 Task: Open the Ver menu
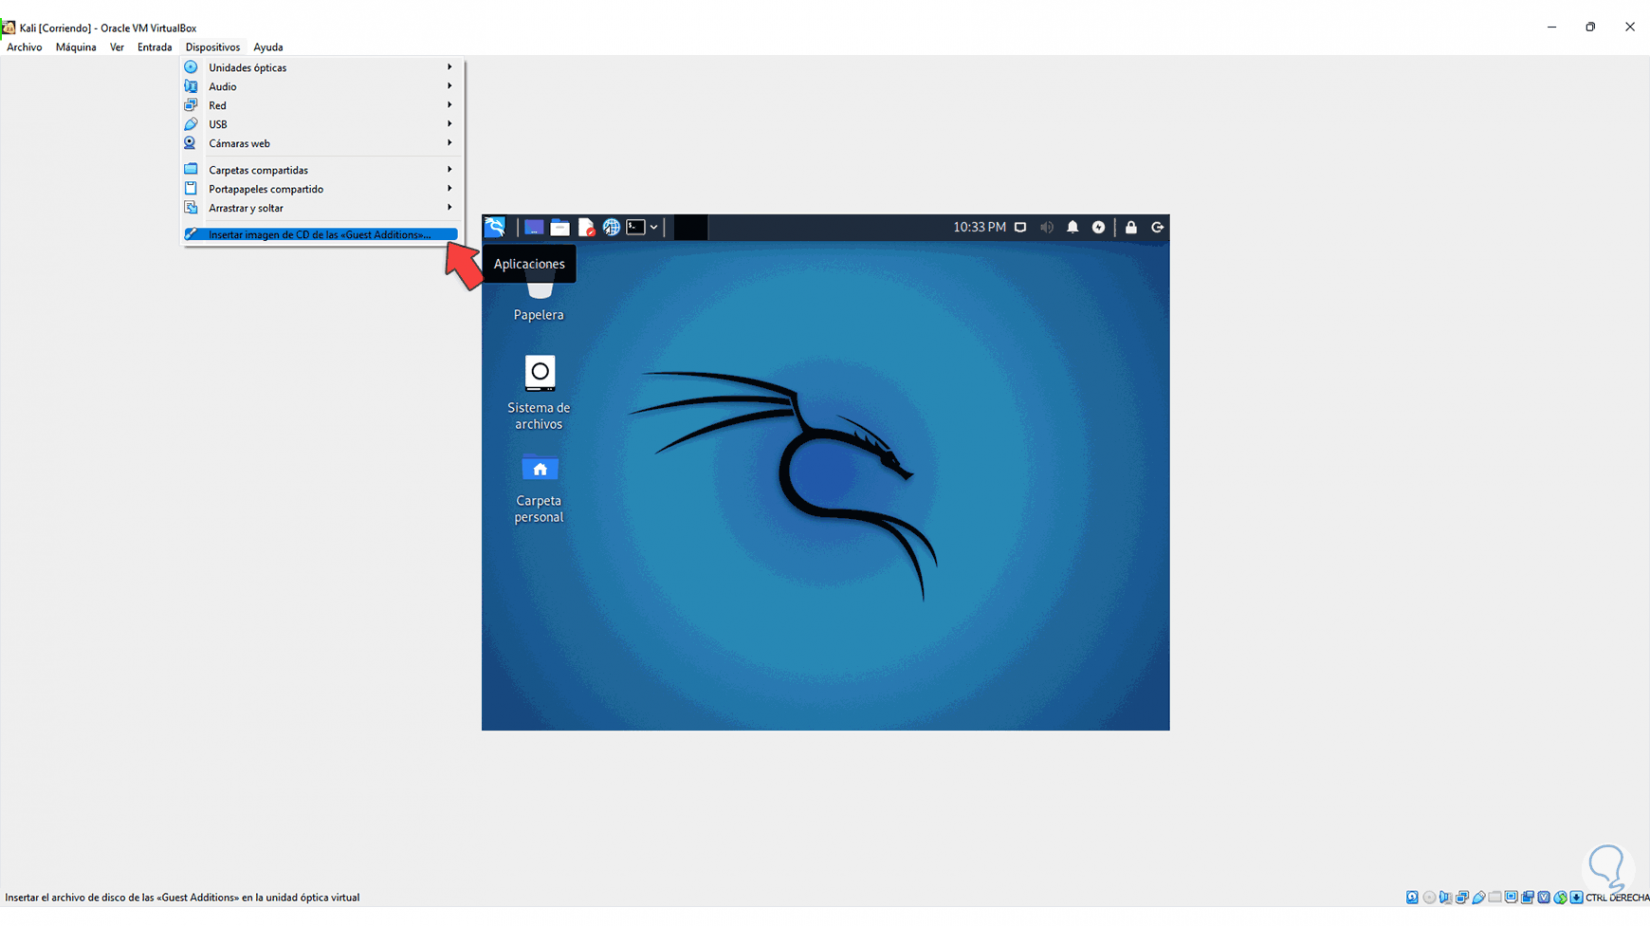coord(117,47)
